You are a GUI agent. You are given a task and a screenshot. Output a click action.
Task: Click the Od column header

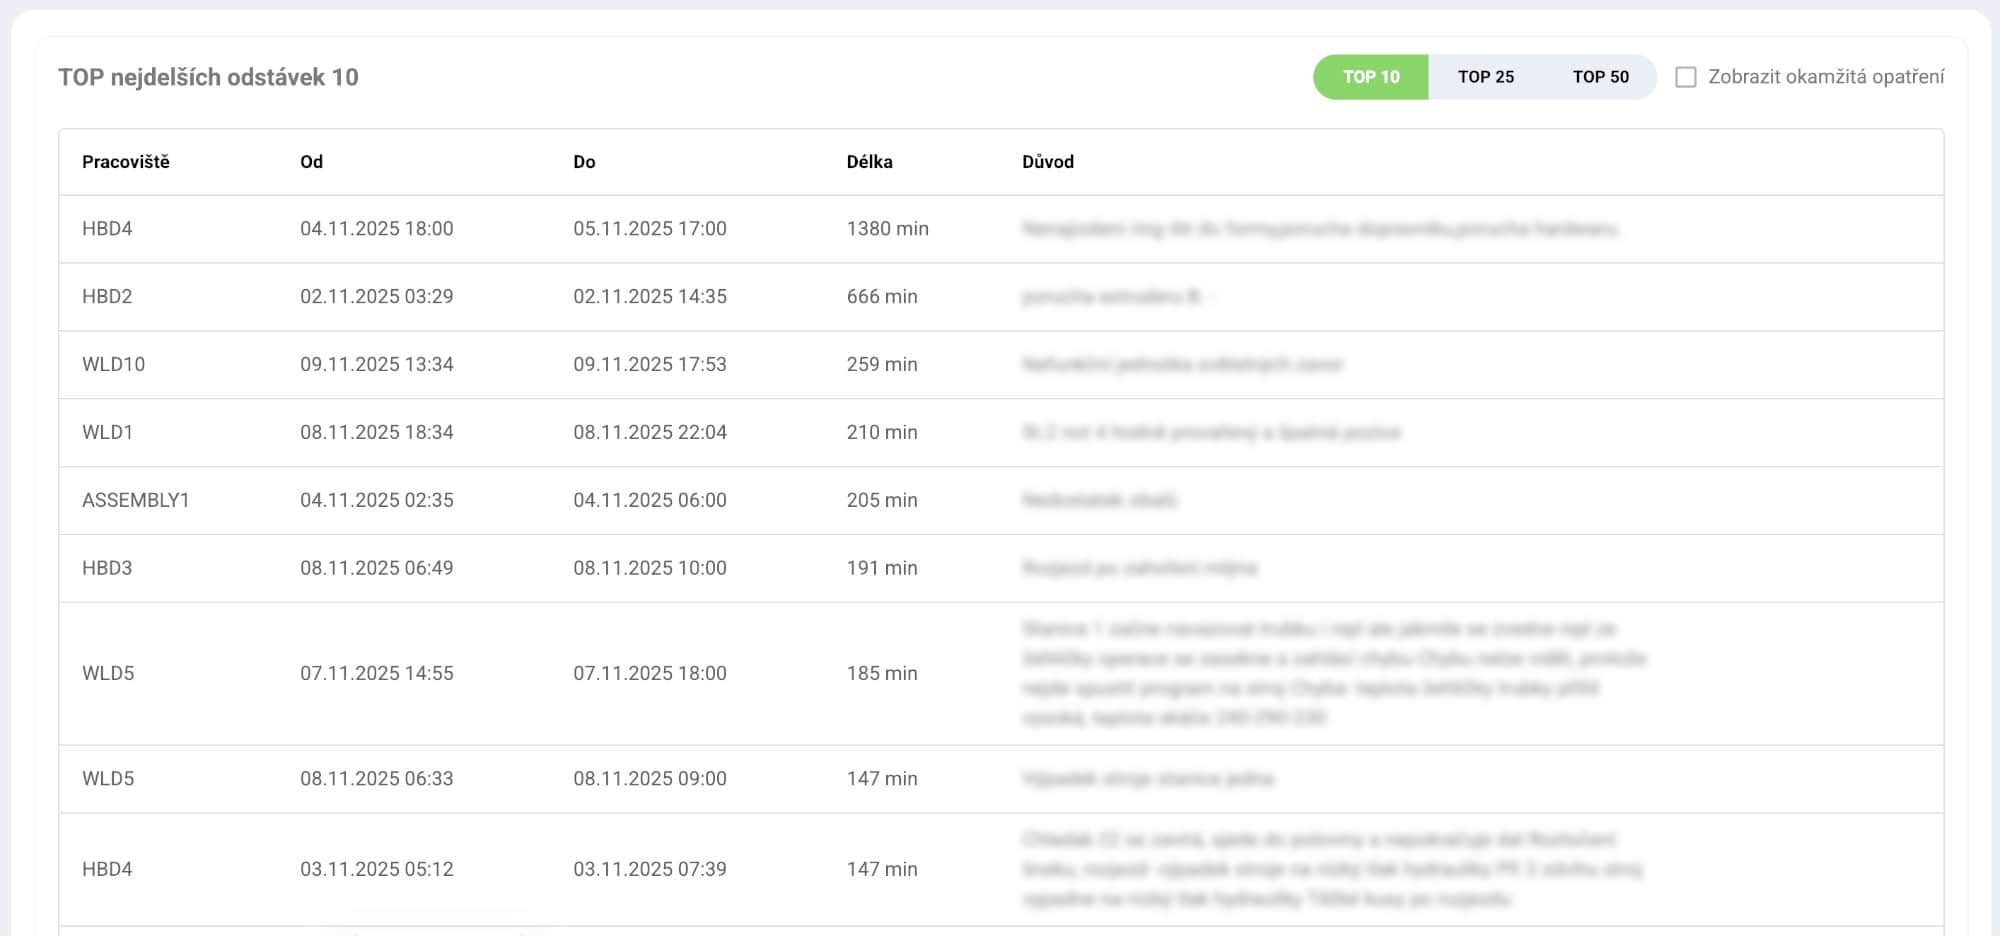click(x=311, y=161)
